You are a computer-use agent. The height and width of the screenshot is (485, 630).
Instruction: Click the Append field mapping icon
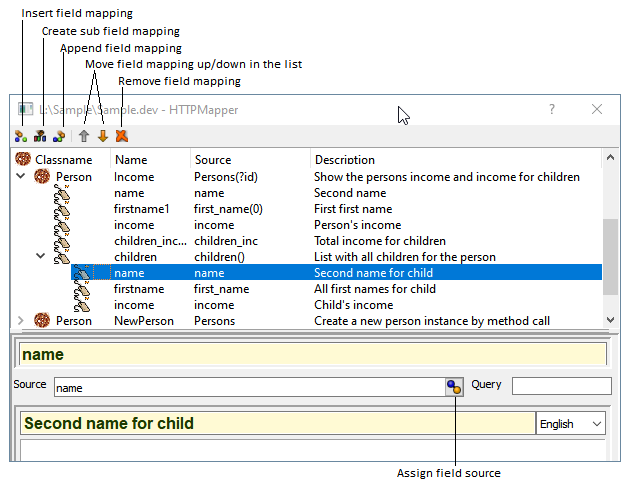coord(59,136)
